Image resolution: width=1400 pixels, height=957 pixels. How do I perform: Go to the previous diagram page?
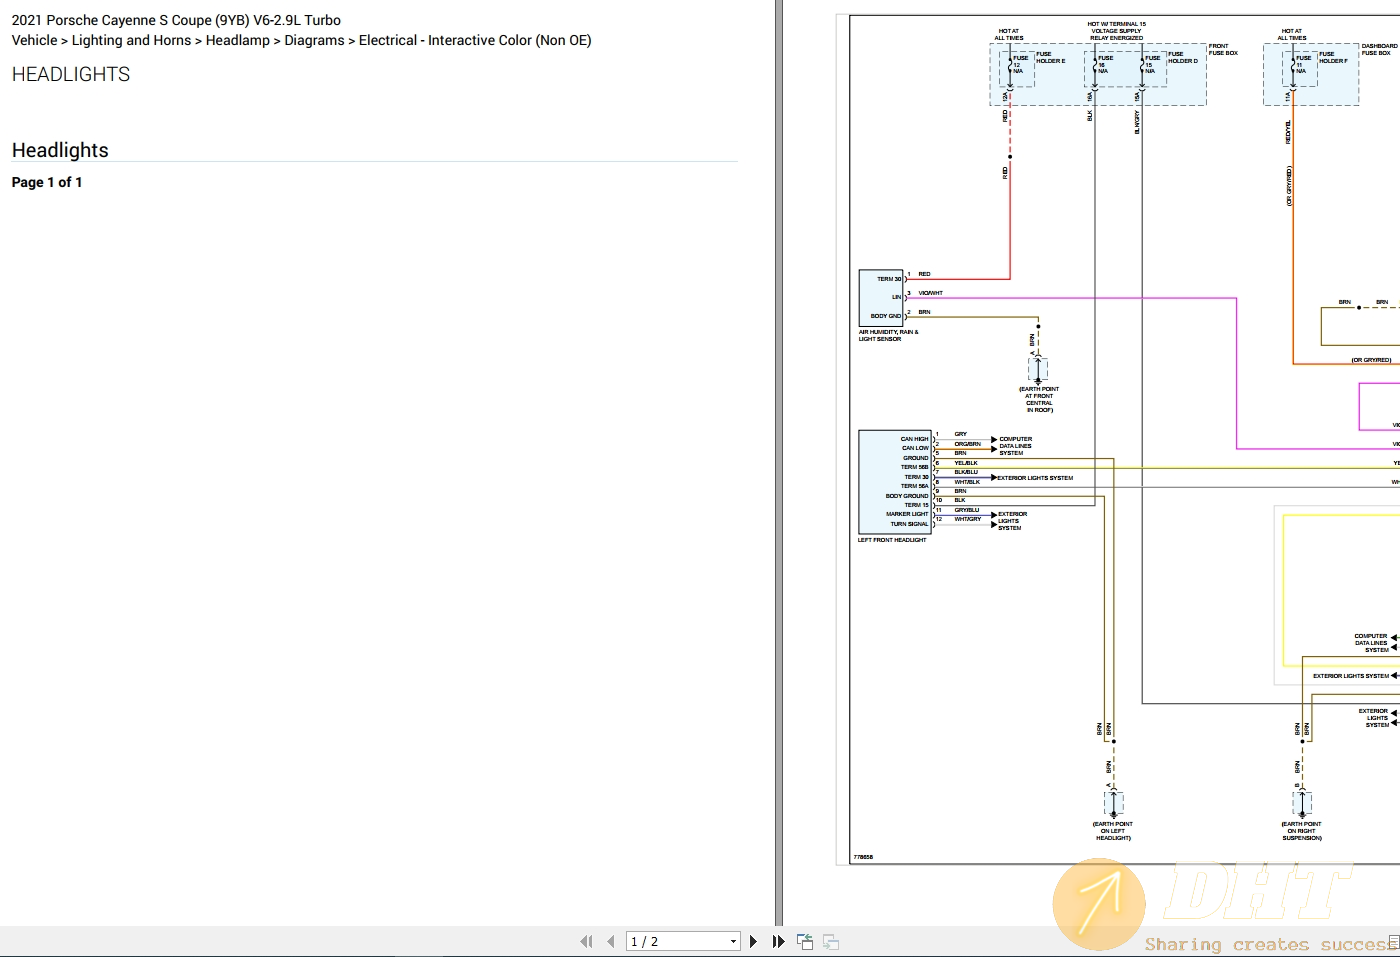coord(610,942)
